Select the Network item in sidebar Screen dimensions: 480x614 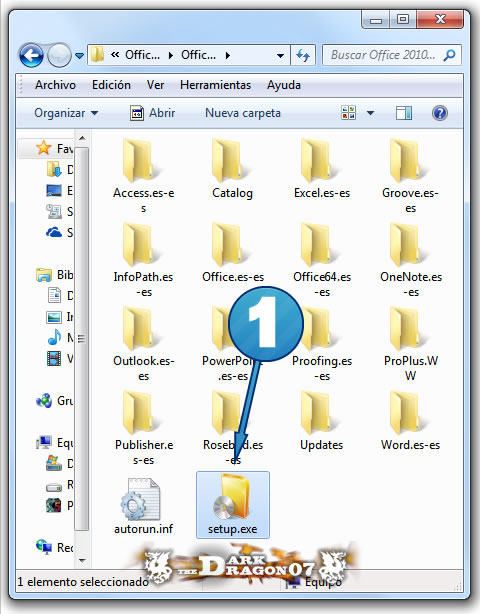click(54, 547)
